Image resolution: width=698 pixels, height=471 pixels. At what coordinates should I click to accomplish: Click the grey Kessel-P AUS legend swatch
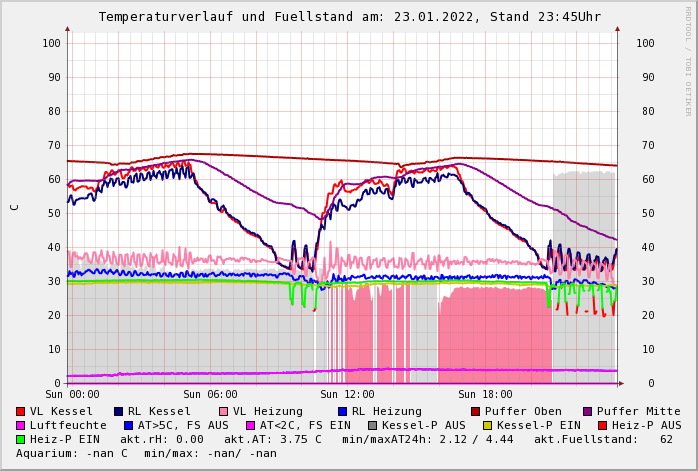373,426
